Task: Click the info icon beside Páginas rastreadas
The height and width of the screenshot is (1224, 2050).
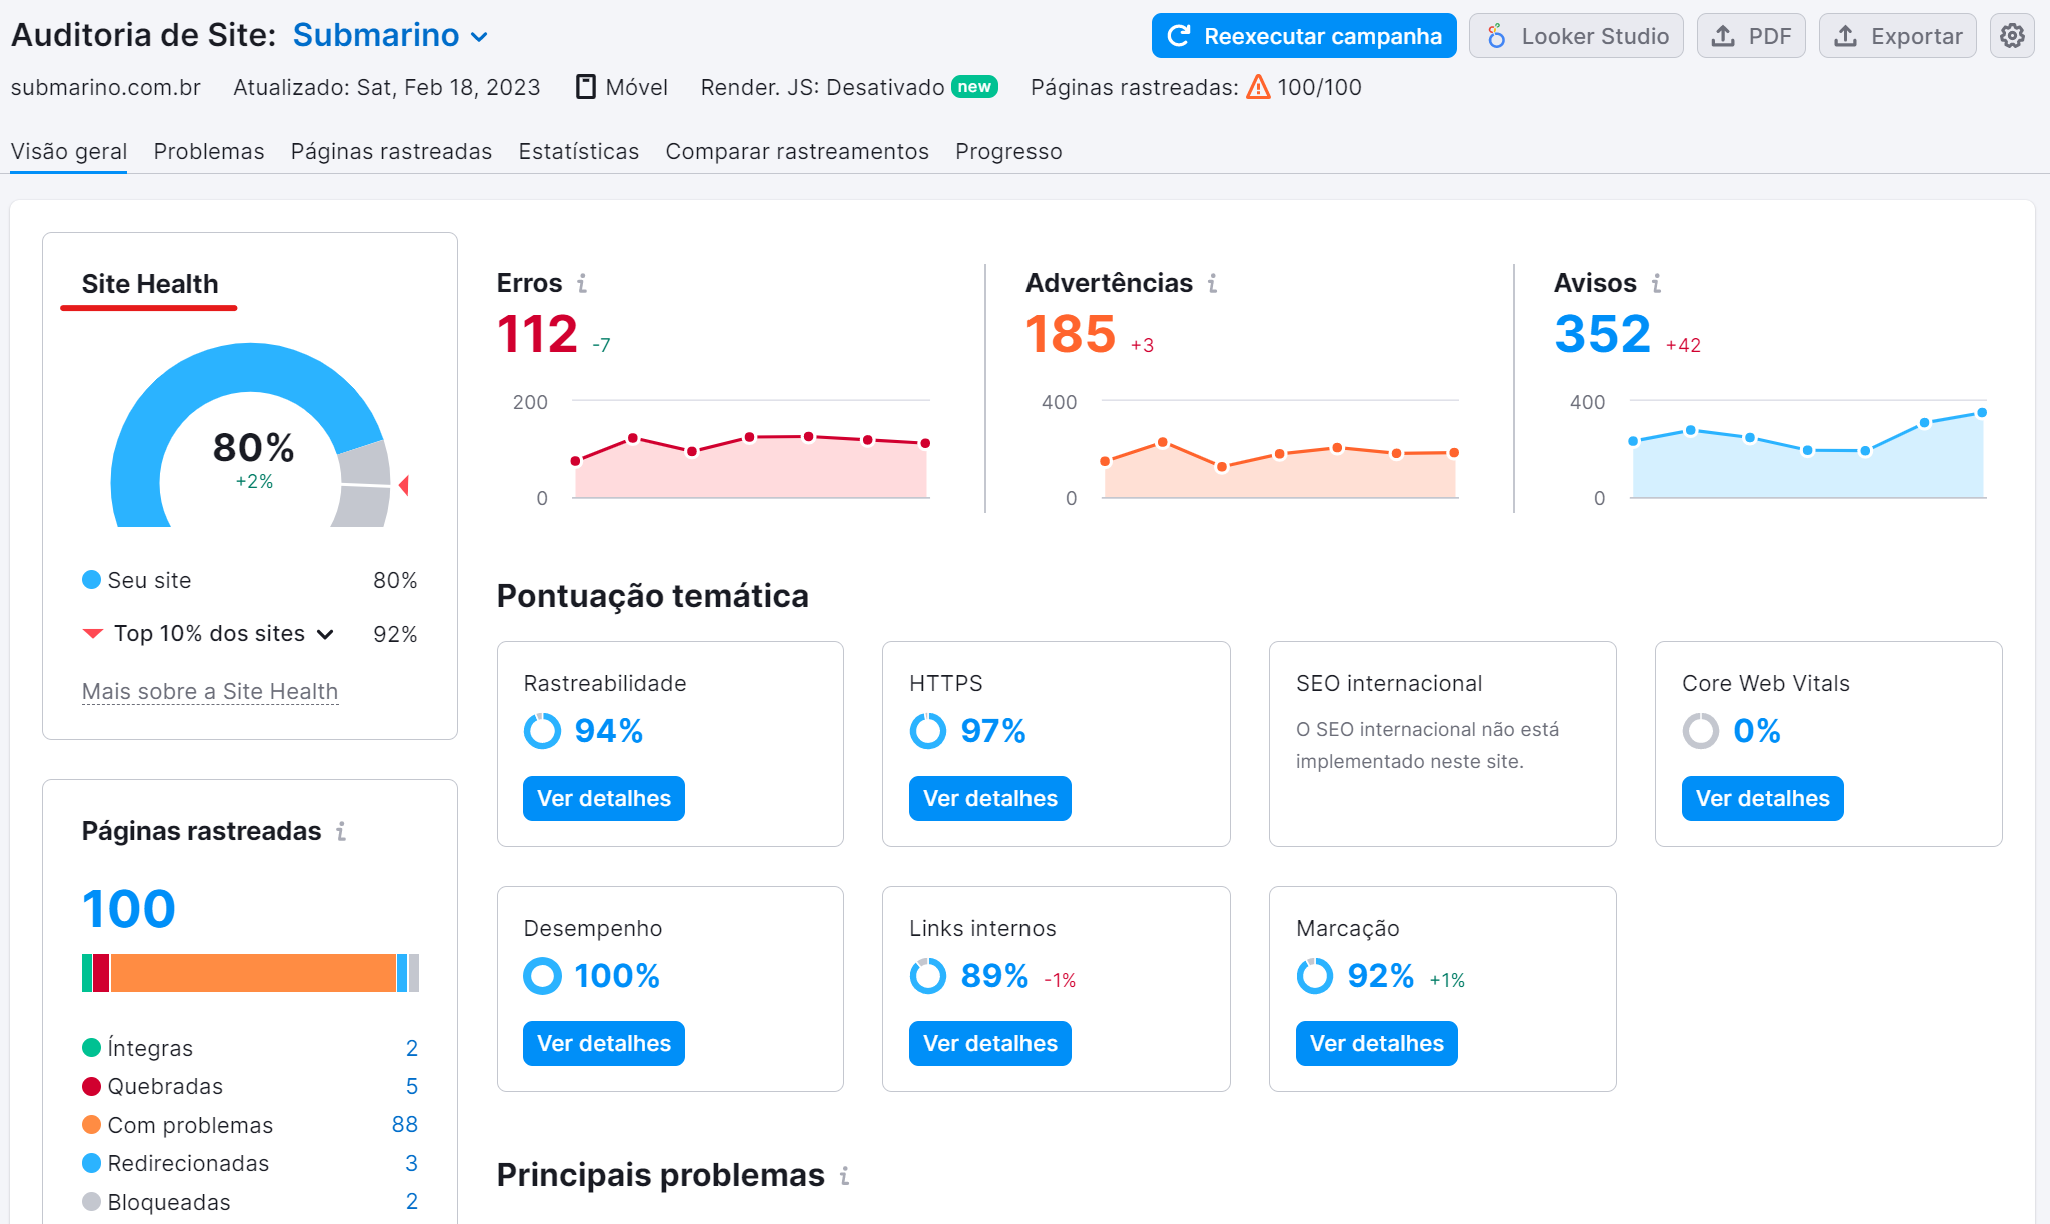Action: (341, 831)
